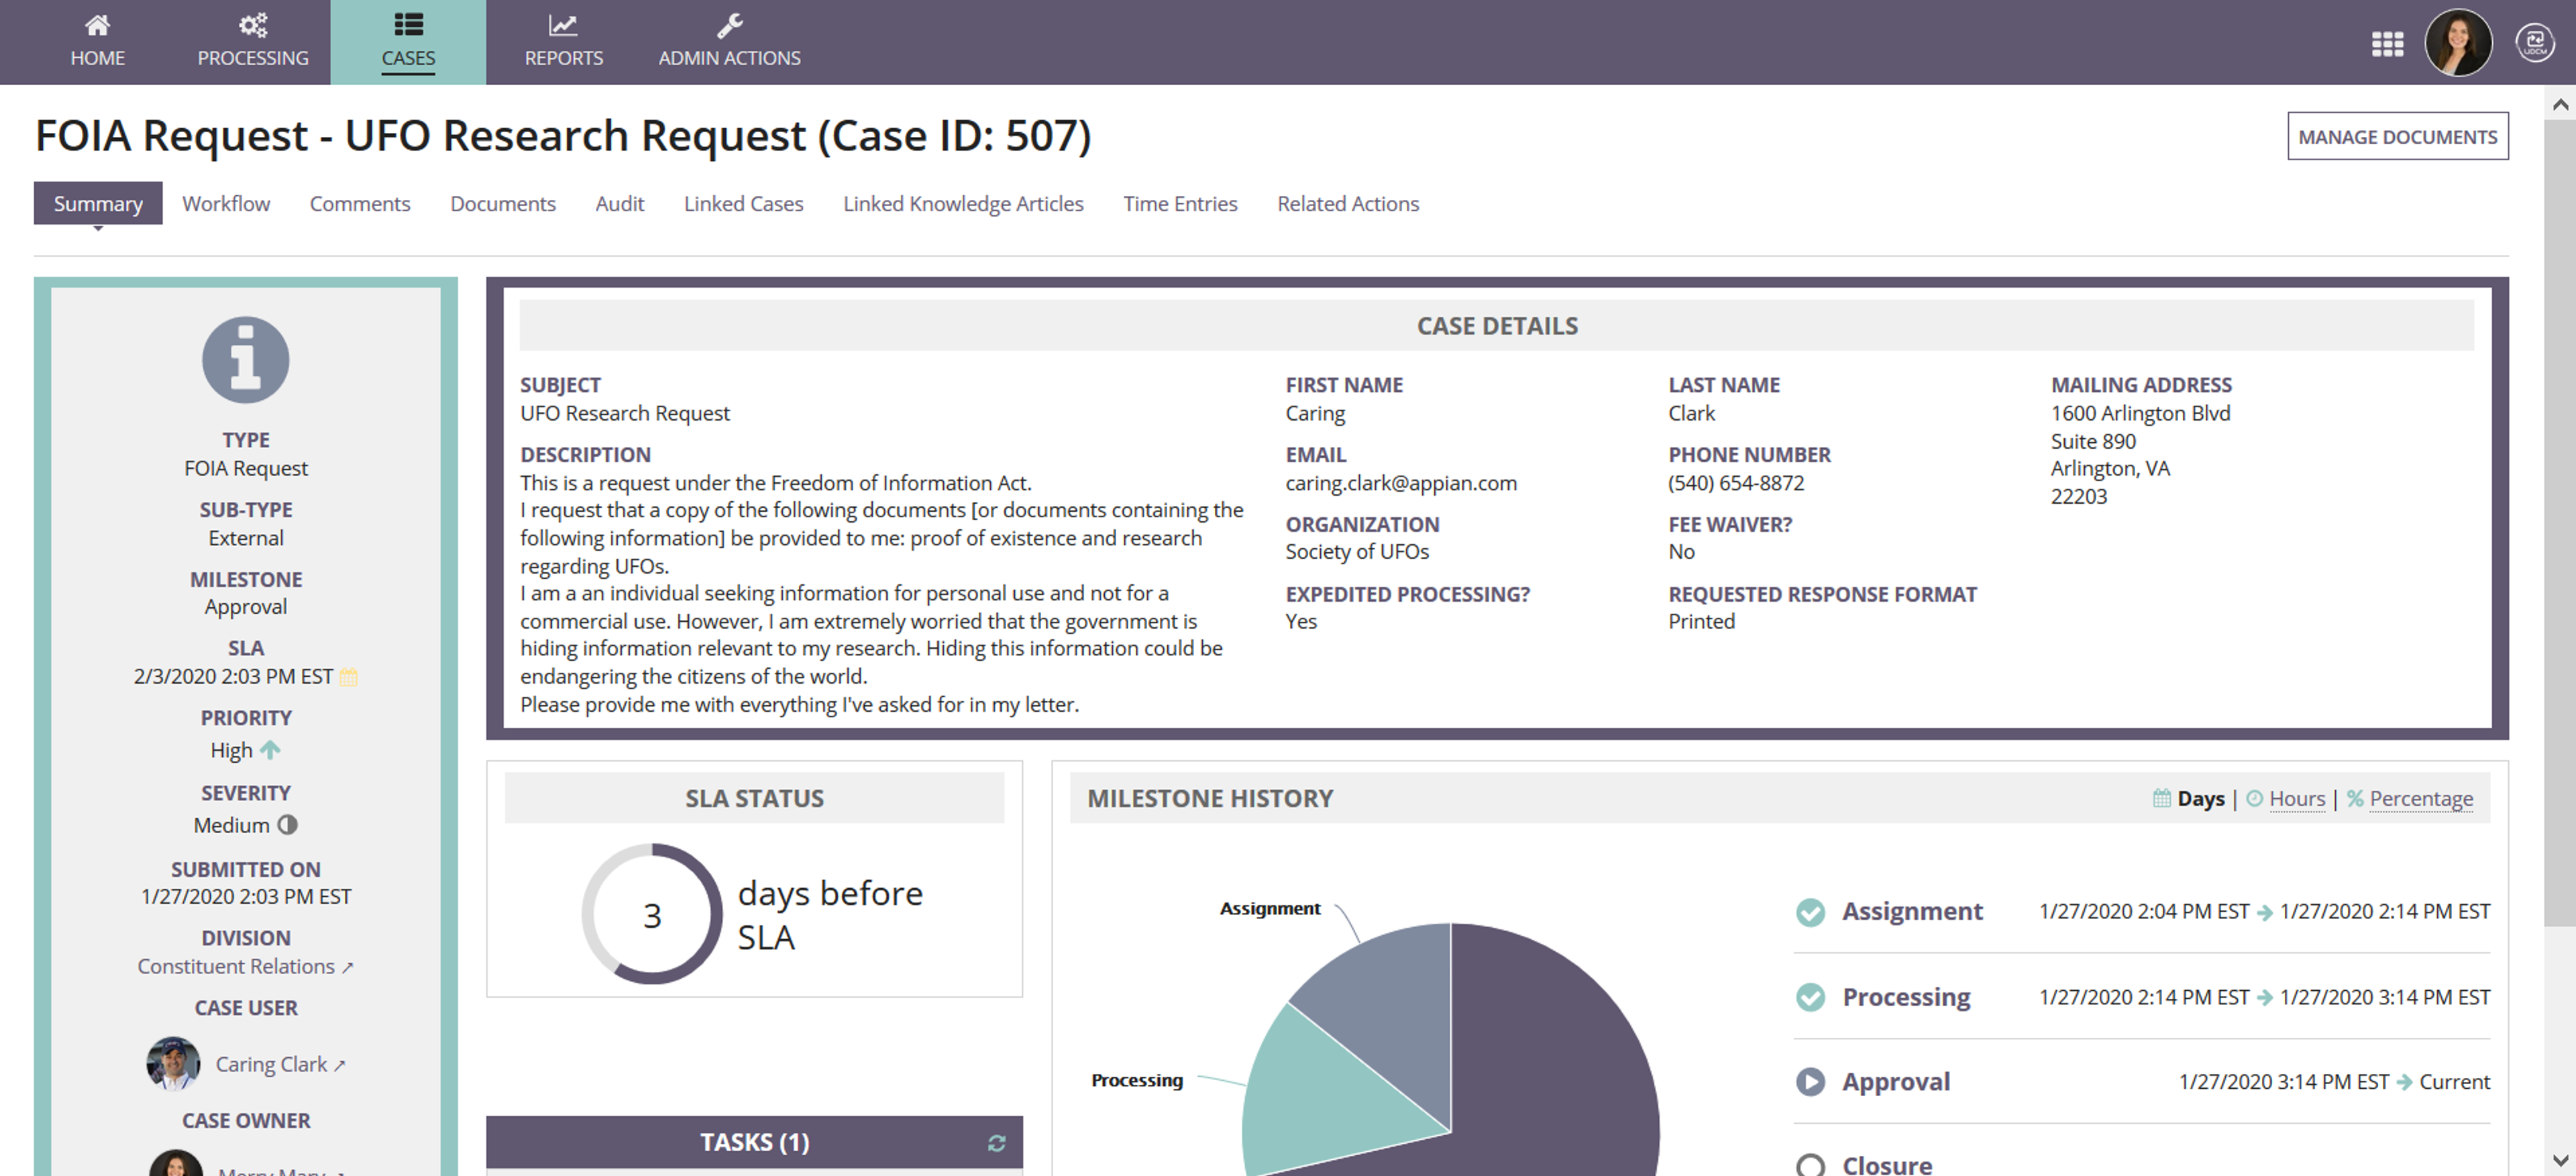Click the High priority up-arrow icon
The image size is (2576, 1176).
[270, 749]
